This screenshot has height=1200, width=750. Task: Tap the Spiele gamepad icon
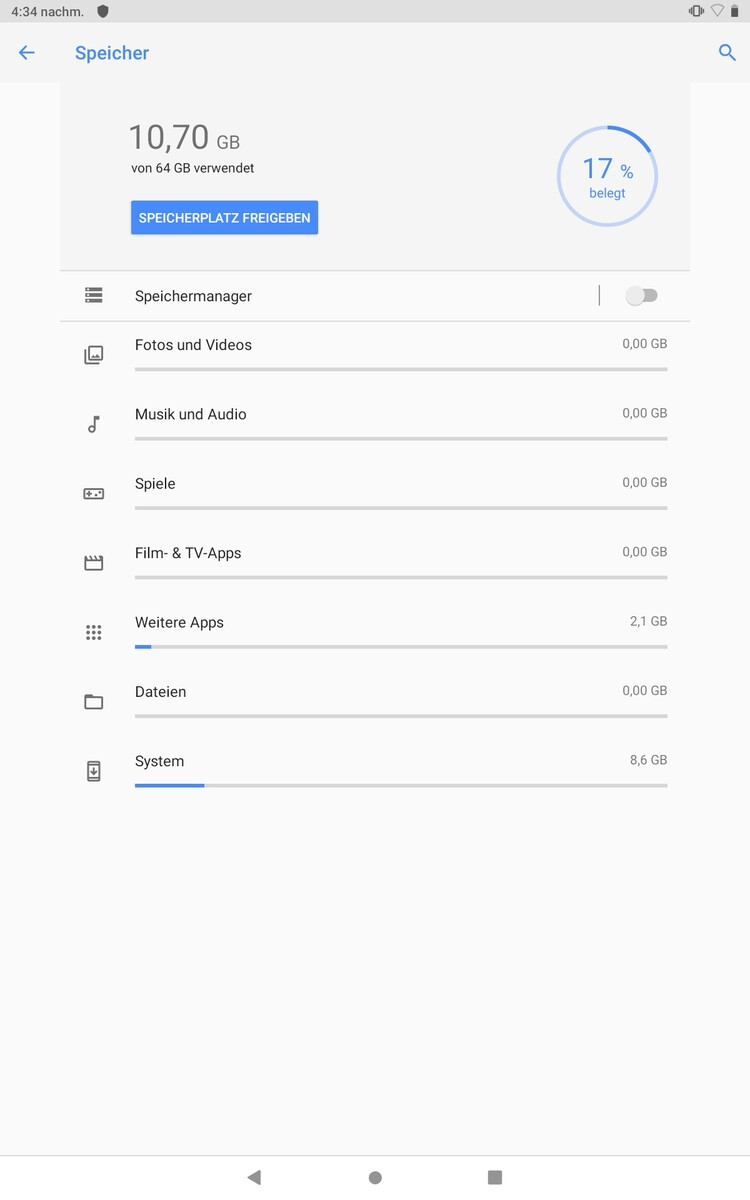94,494
